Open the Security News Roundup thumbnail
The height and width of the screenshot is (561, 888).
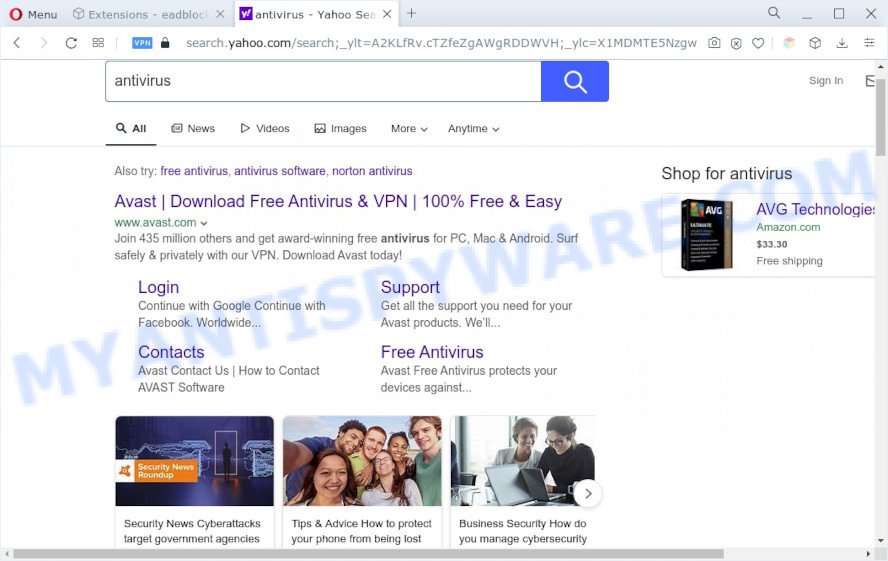point(194,461)
